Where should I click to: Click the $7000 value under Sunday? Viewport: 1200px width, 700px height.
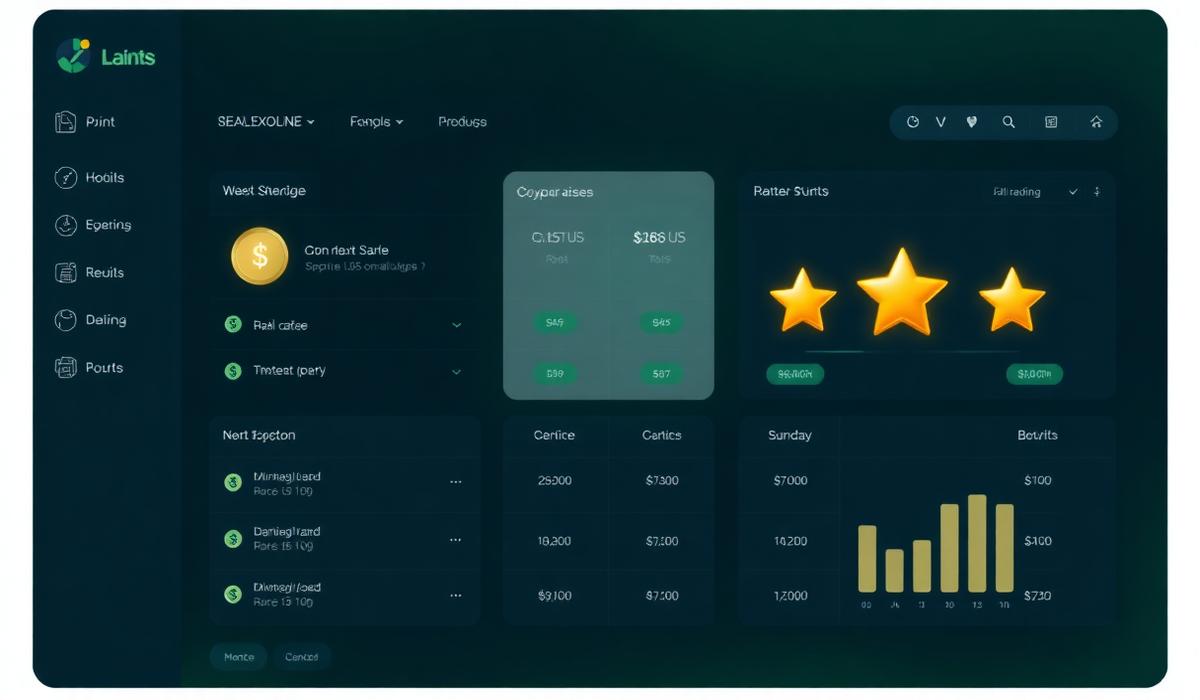pyautogui.click(x=790, y=480)
